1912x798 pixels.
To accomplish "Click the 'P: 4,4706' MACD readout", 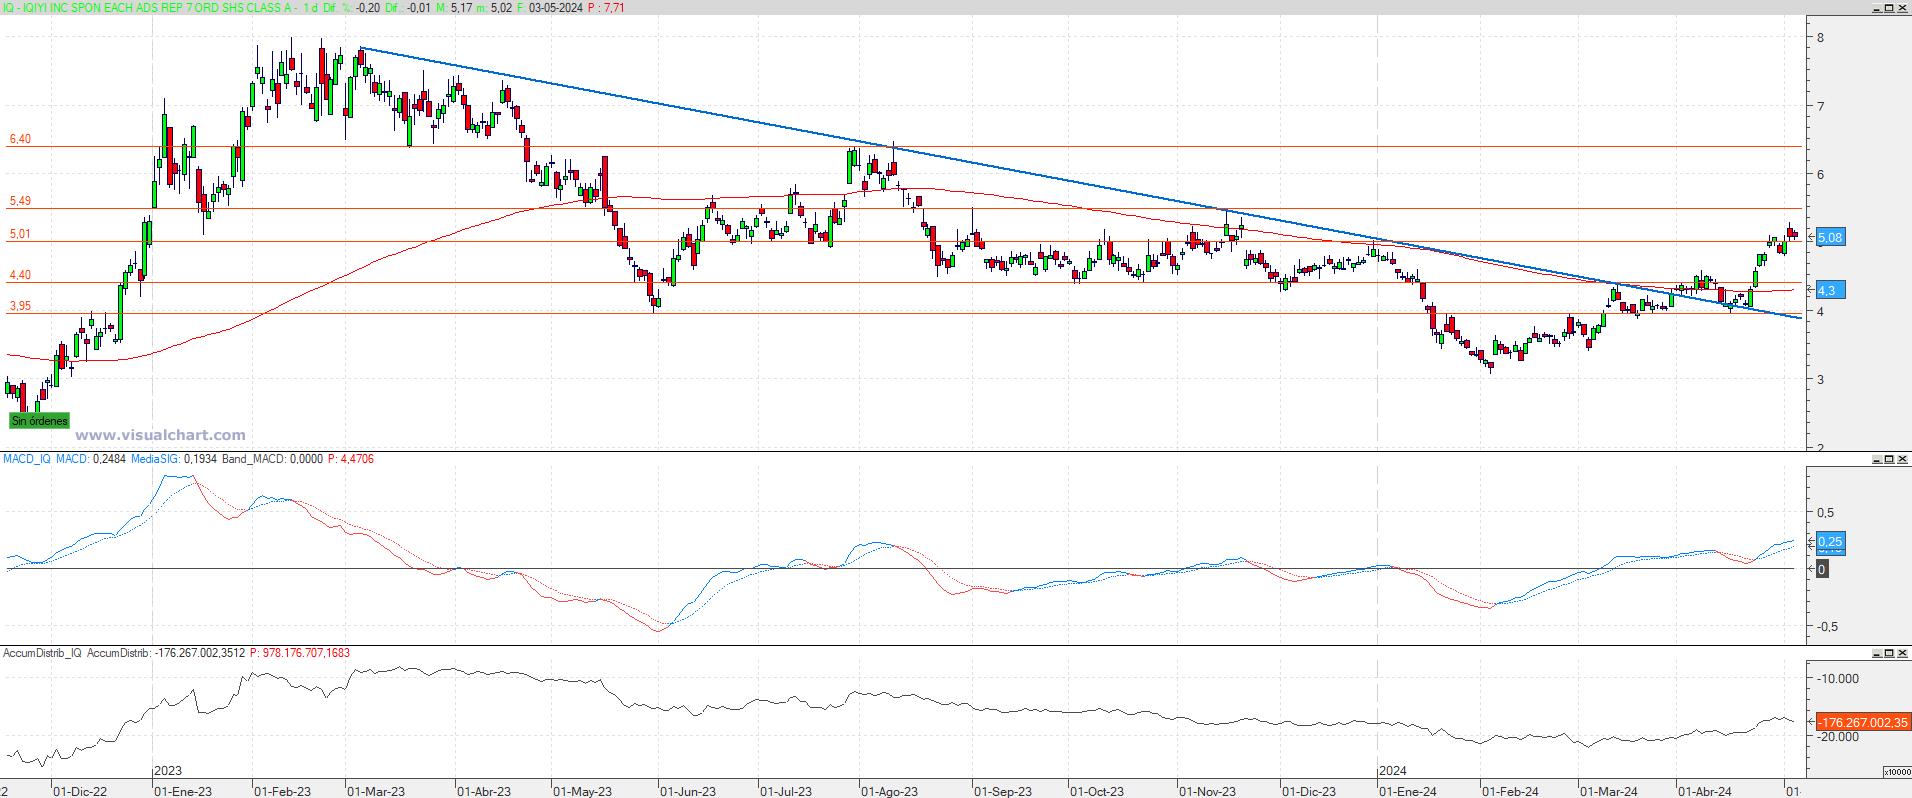I will point(351,459).
